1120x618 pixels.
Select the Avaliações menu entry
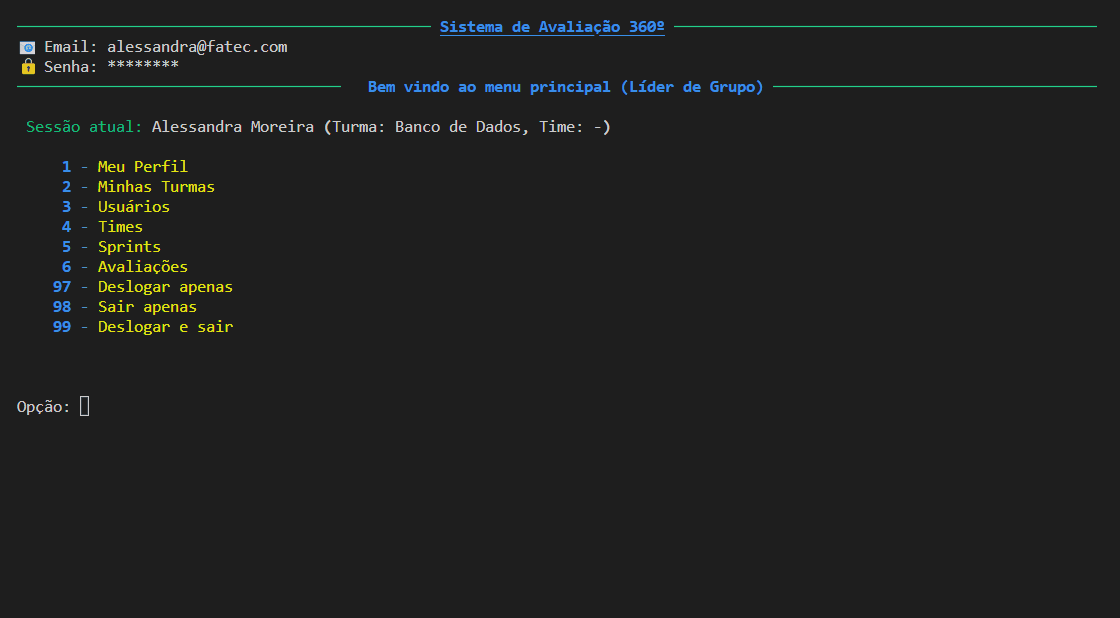pos(143,267)
